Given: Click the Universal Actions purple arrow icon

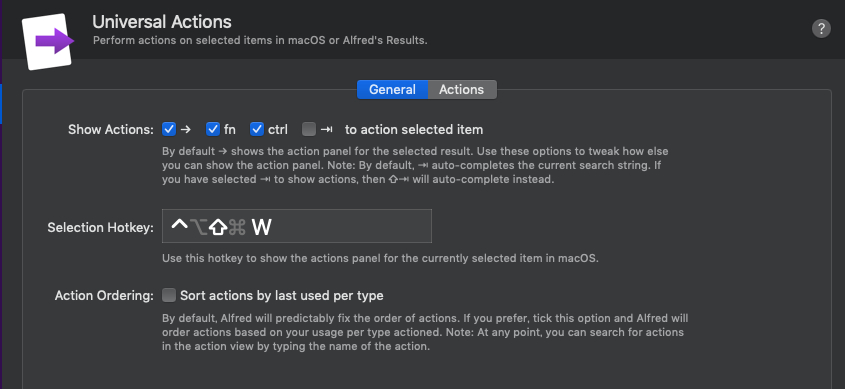Looking at the screenshot, I should click(49, 41).
